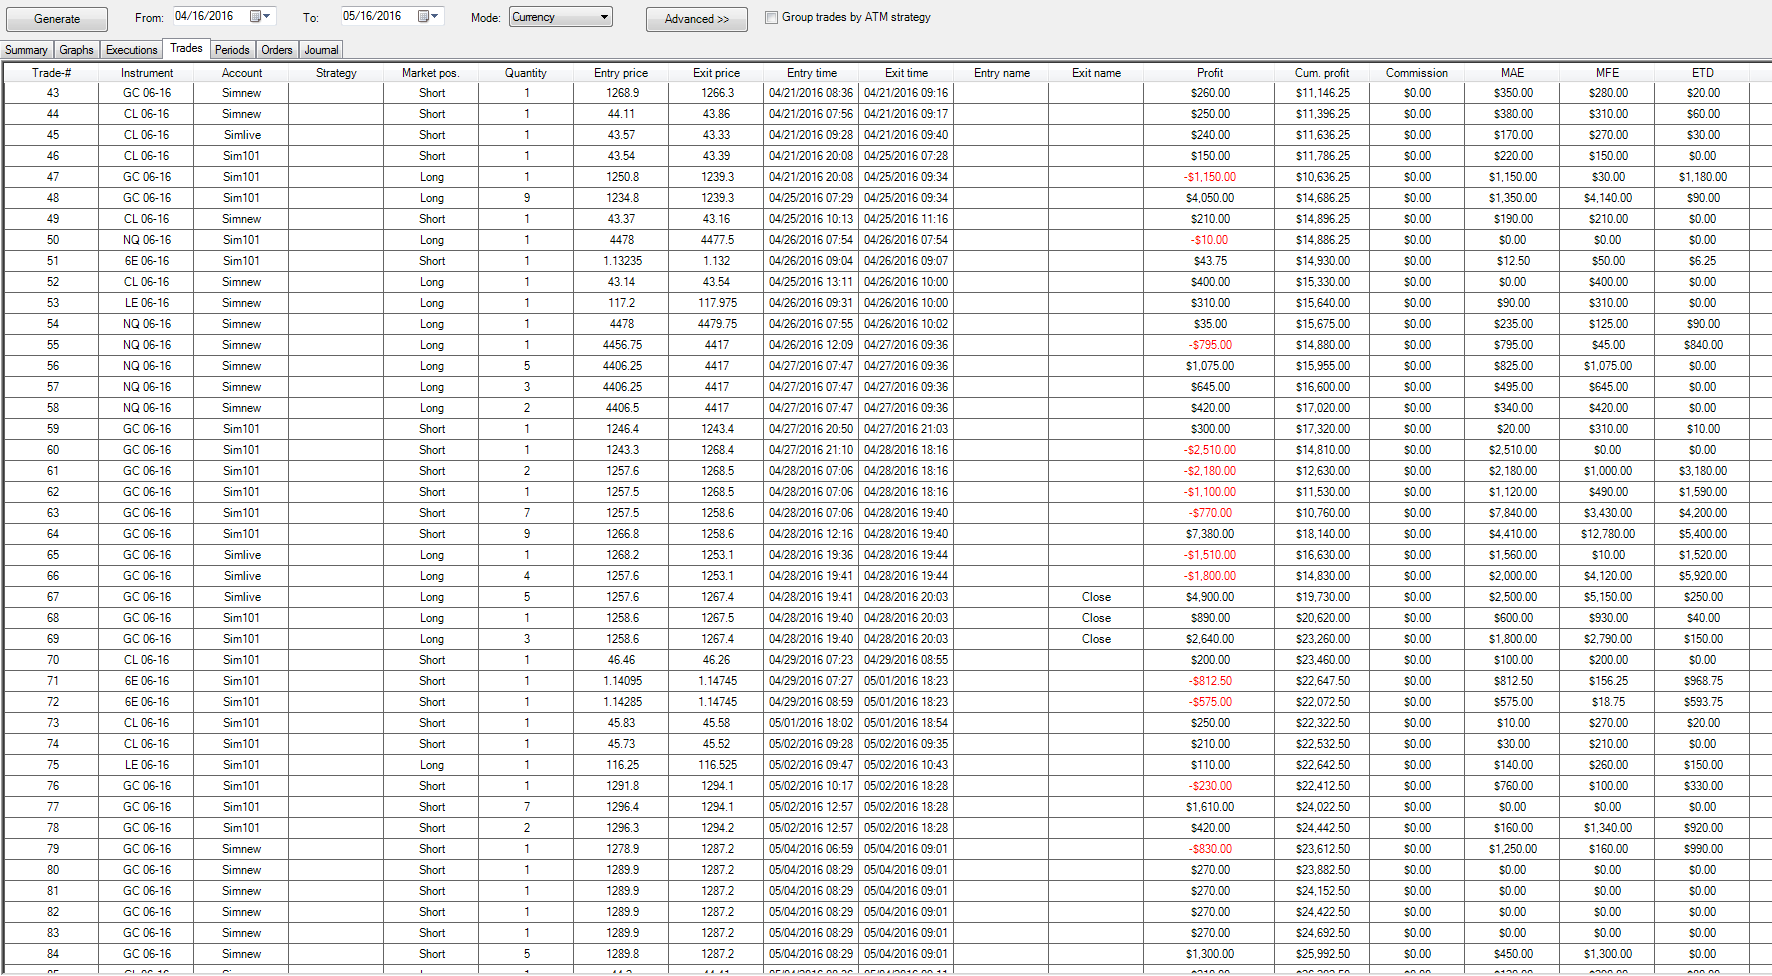Click NQ 06-16 instrument in trade 50
1772x976 pixels.
click(147, 240)
